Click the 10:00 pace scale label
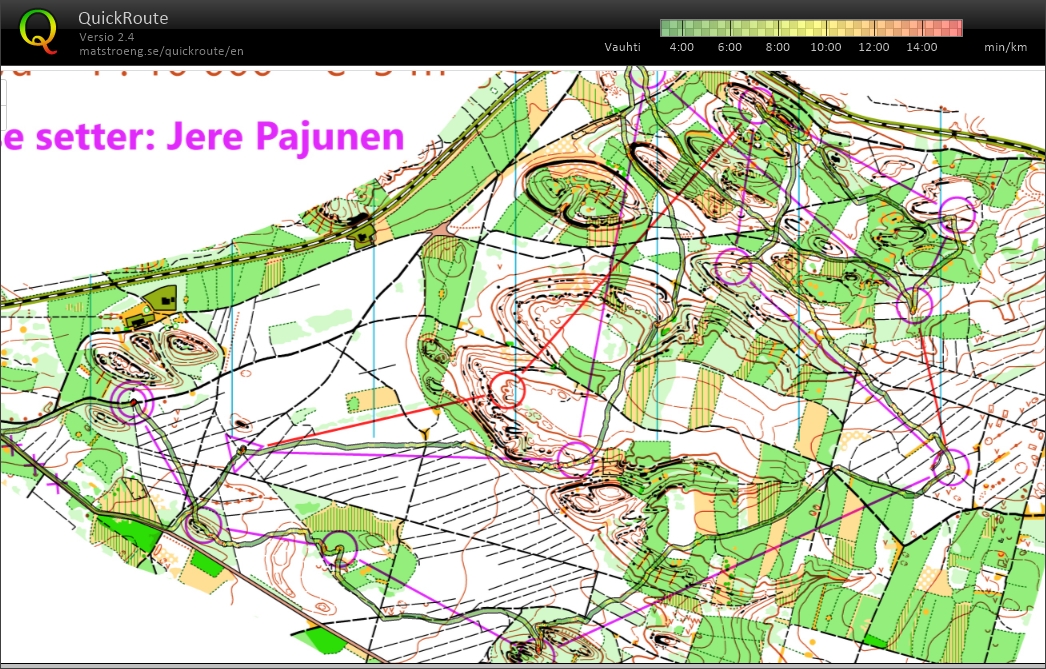 tap(825, 47)
